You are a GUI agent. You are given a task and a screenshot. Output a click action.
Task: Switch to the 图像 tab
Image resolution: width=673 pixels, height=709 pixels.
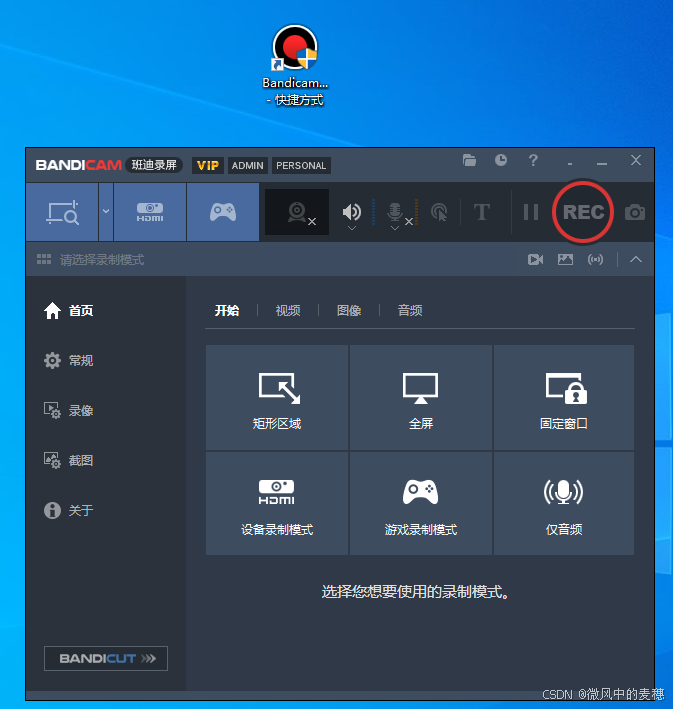point(349,311)
